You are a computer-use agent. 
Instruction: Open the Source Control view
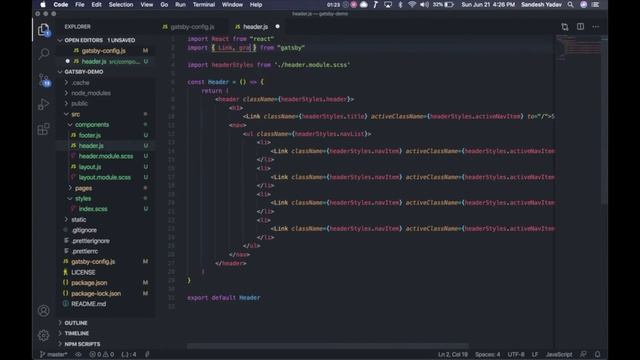44,79
